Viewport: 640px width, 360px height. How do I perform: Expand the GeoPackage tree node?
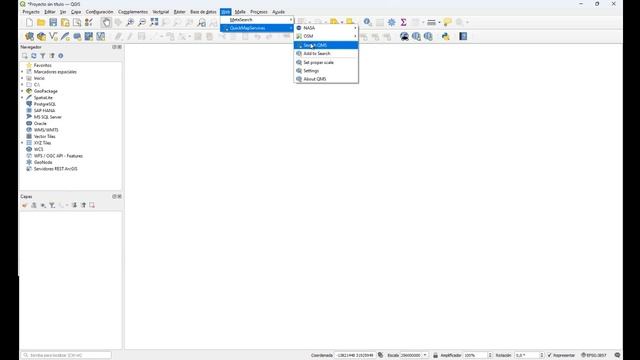tap(22, 91)
